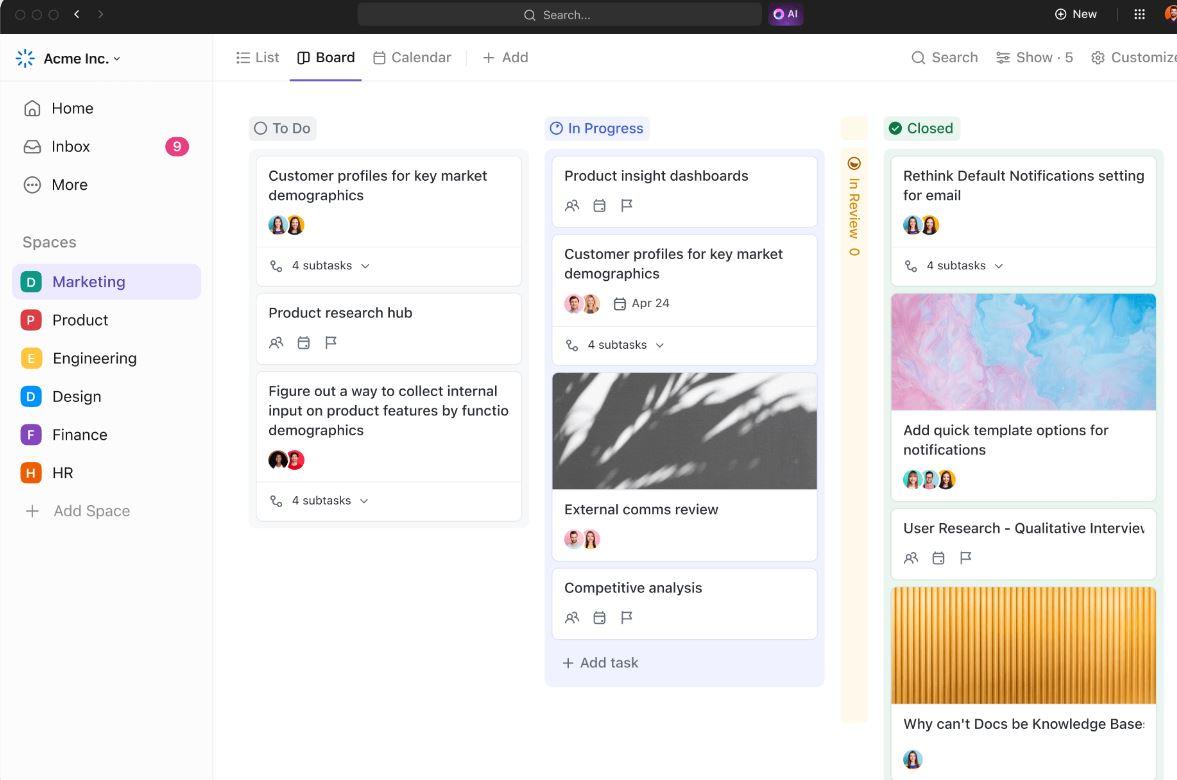
Task: Open the Why can't Docs cover image
Action: (x=1023, y=646)
